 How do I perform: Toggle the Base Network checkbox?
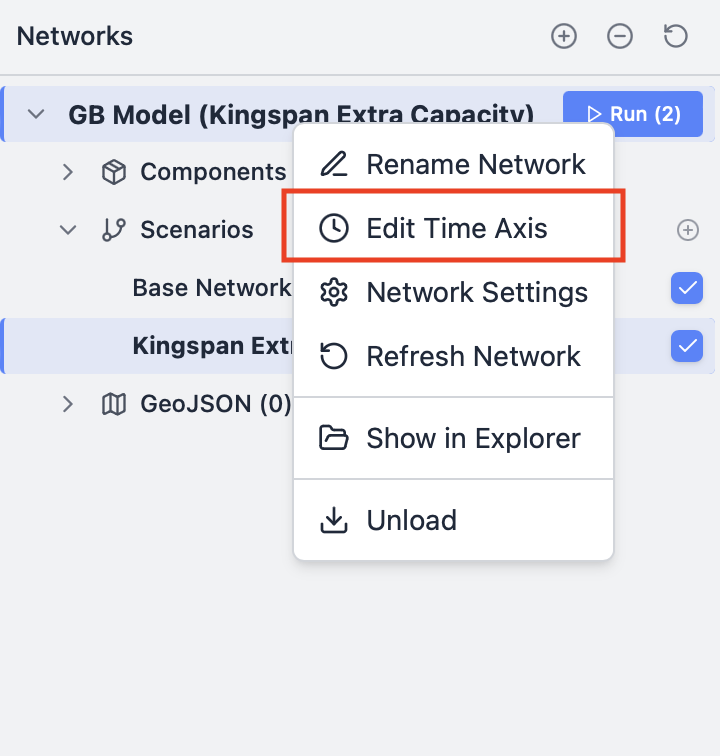(x=687, y=289)
